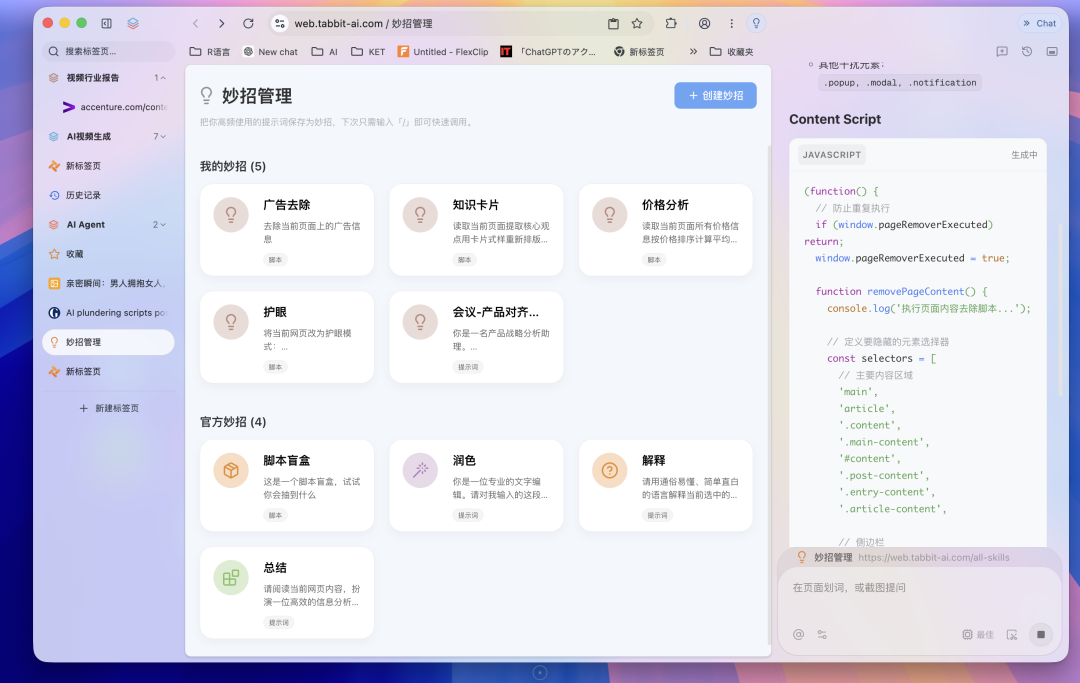Open the 广告去除 skill card
This screenshot has width=1080, height=683.
click(x=287, y=230)
